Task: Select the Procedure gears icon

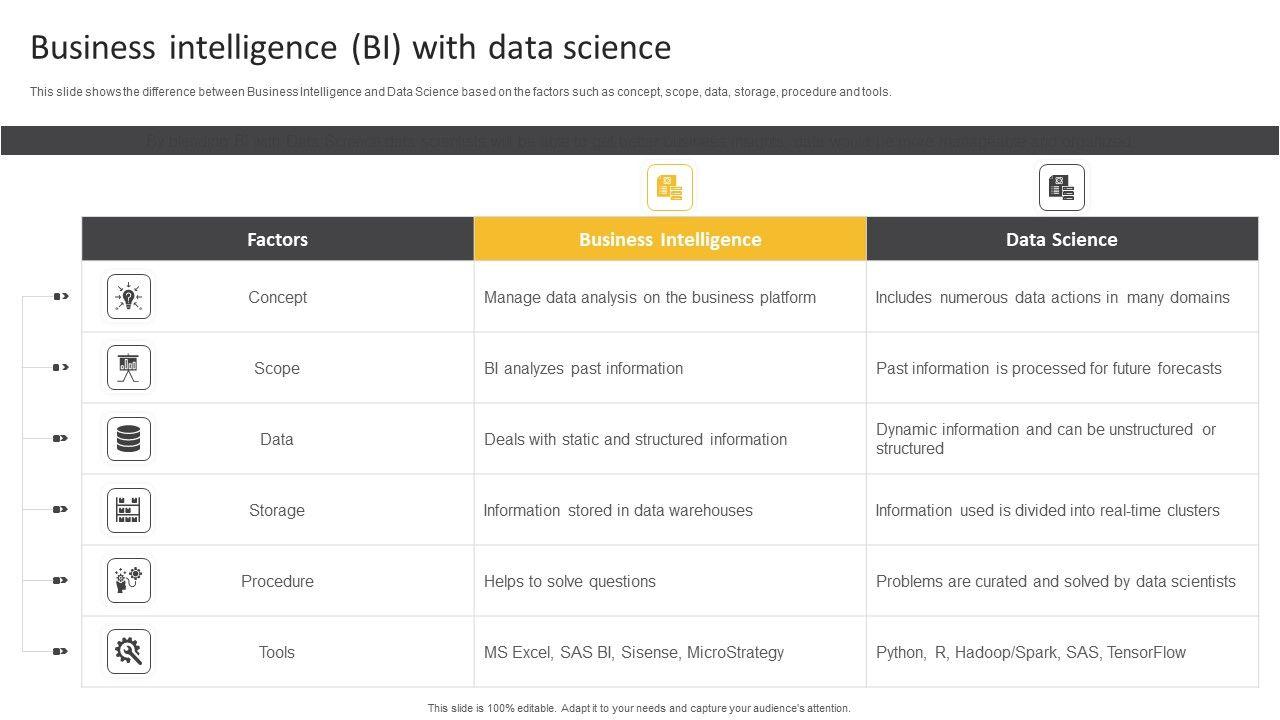Action: click(x=129, y=581)
